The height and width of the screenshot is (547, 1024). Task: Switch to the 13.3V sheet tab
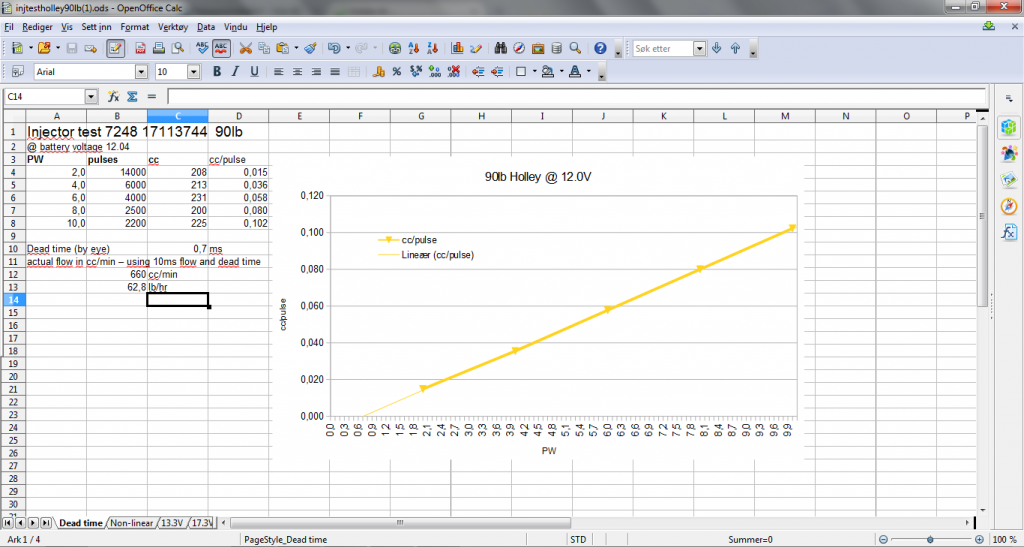click(173, 523)
